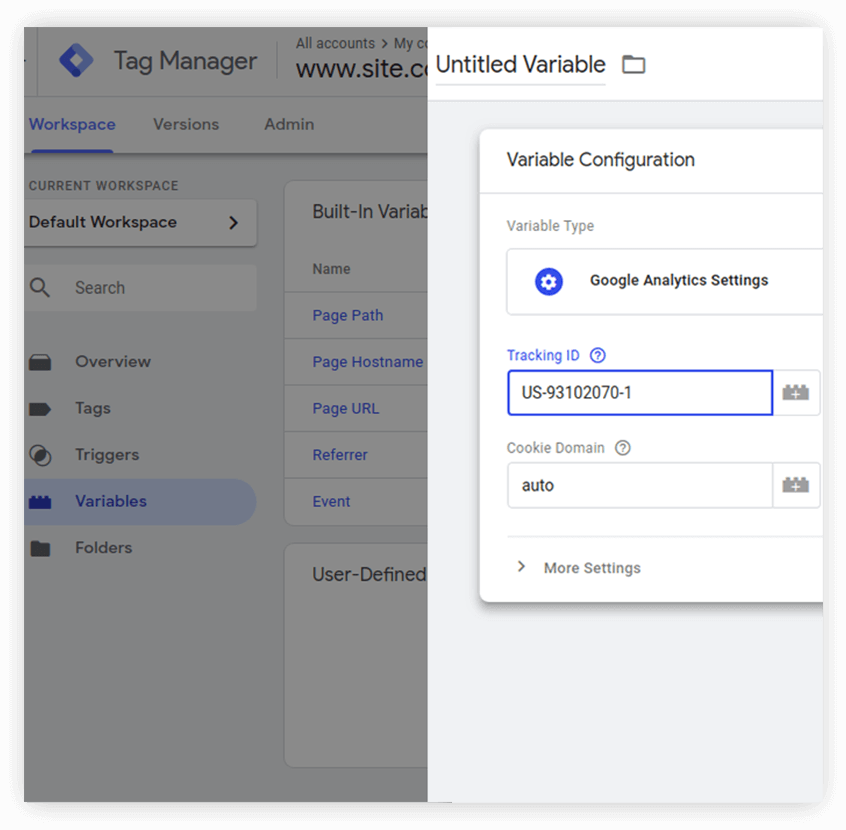Click the Triggers sidebar icon
Image resolution: width=846 pixels, height=830 pixels.
40,455
